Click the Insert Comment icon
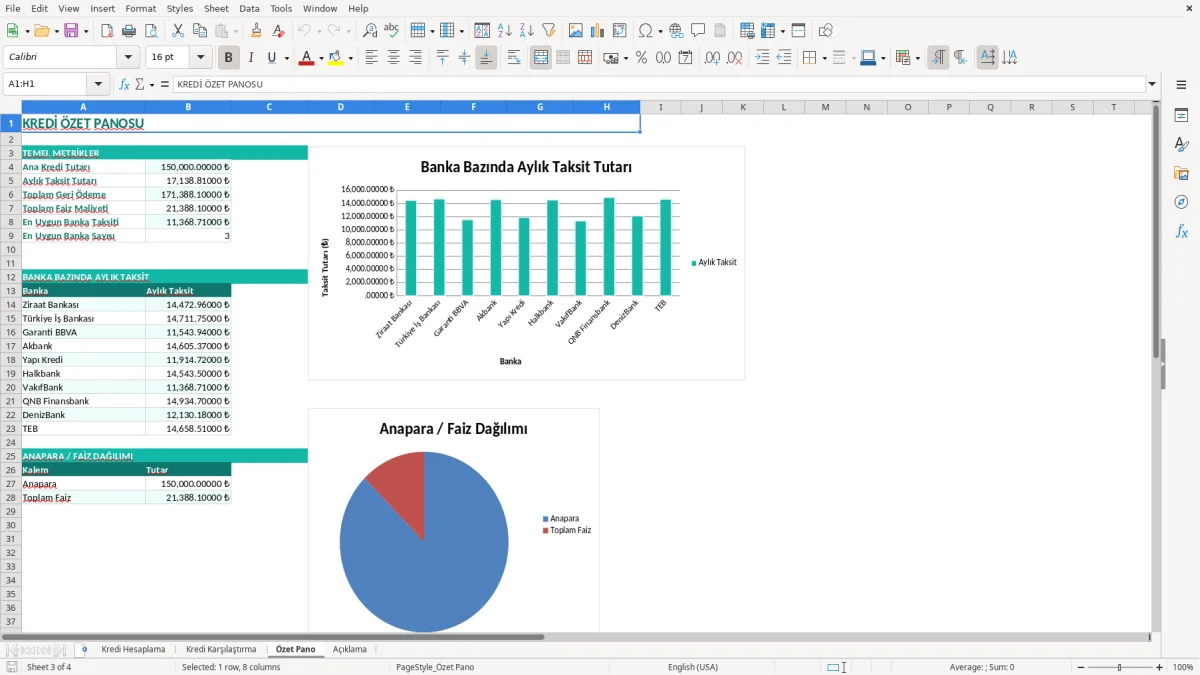 coord(698,31)
